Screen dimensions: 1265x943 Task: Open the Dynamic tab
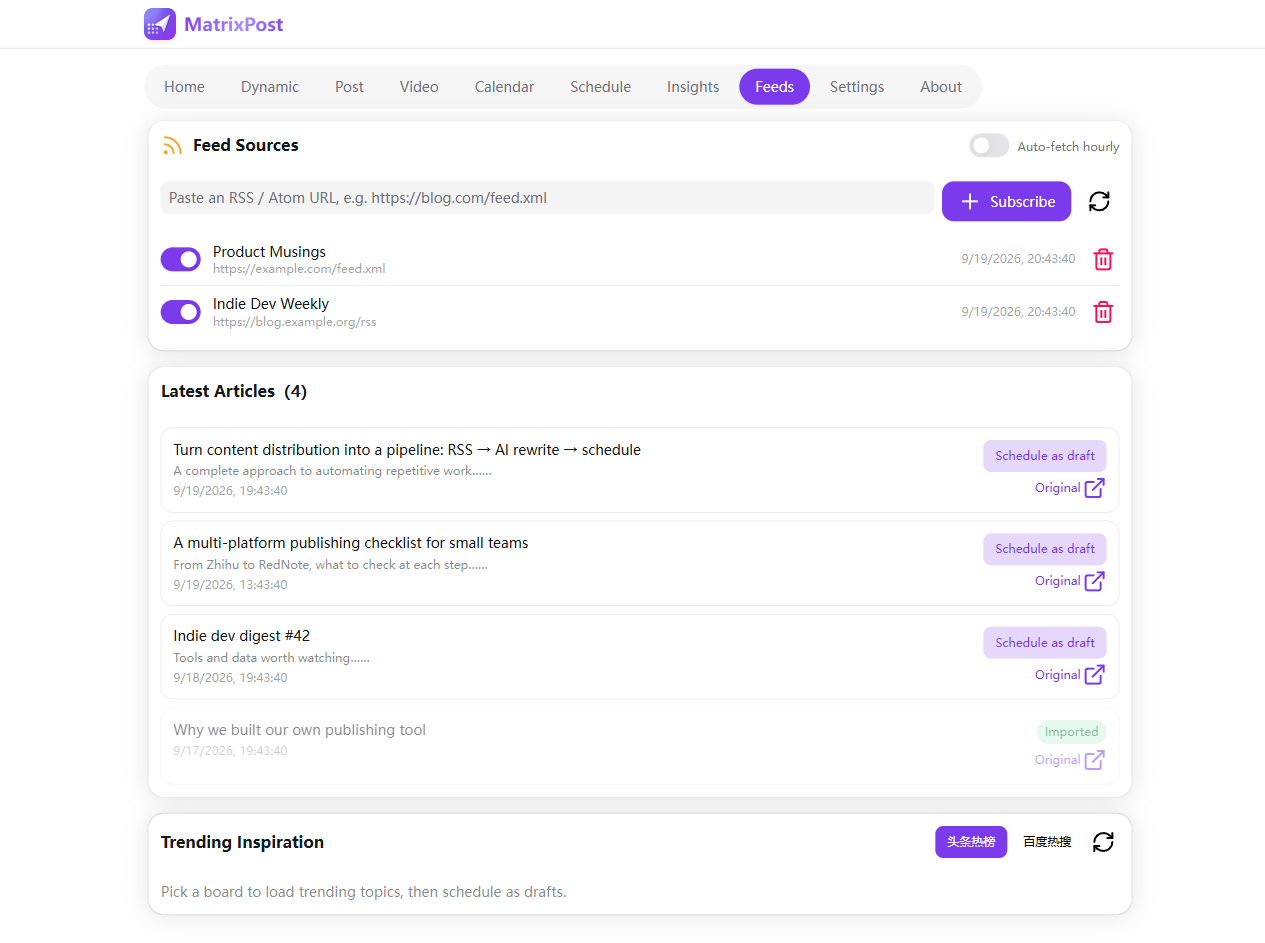(x=270, y=87)
